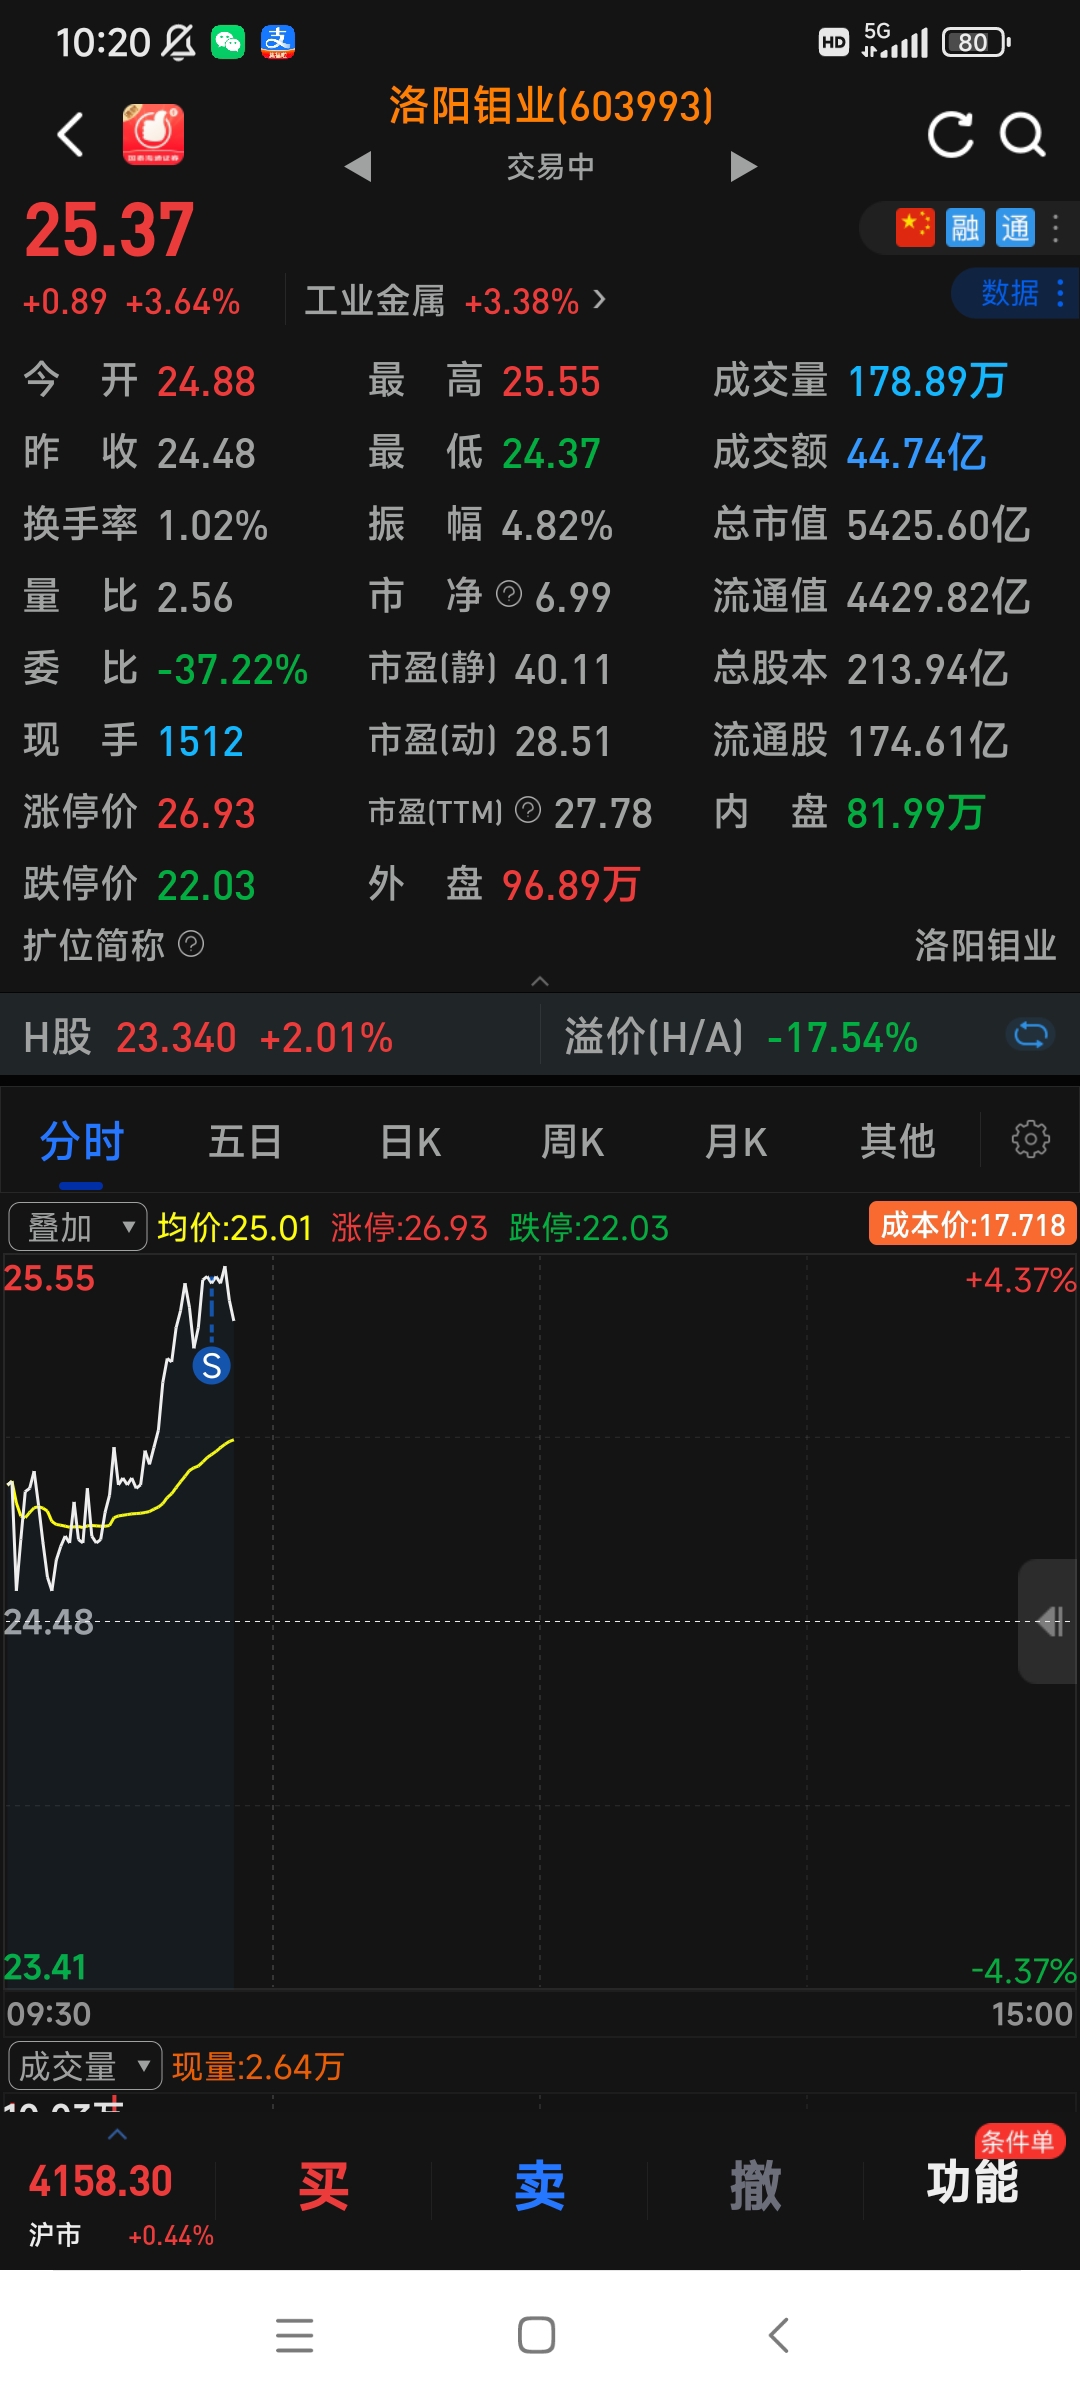Tap the Alipay notification icon
The image size is (1080, 2400).
tap(278, 42)
